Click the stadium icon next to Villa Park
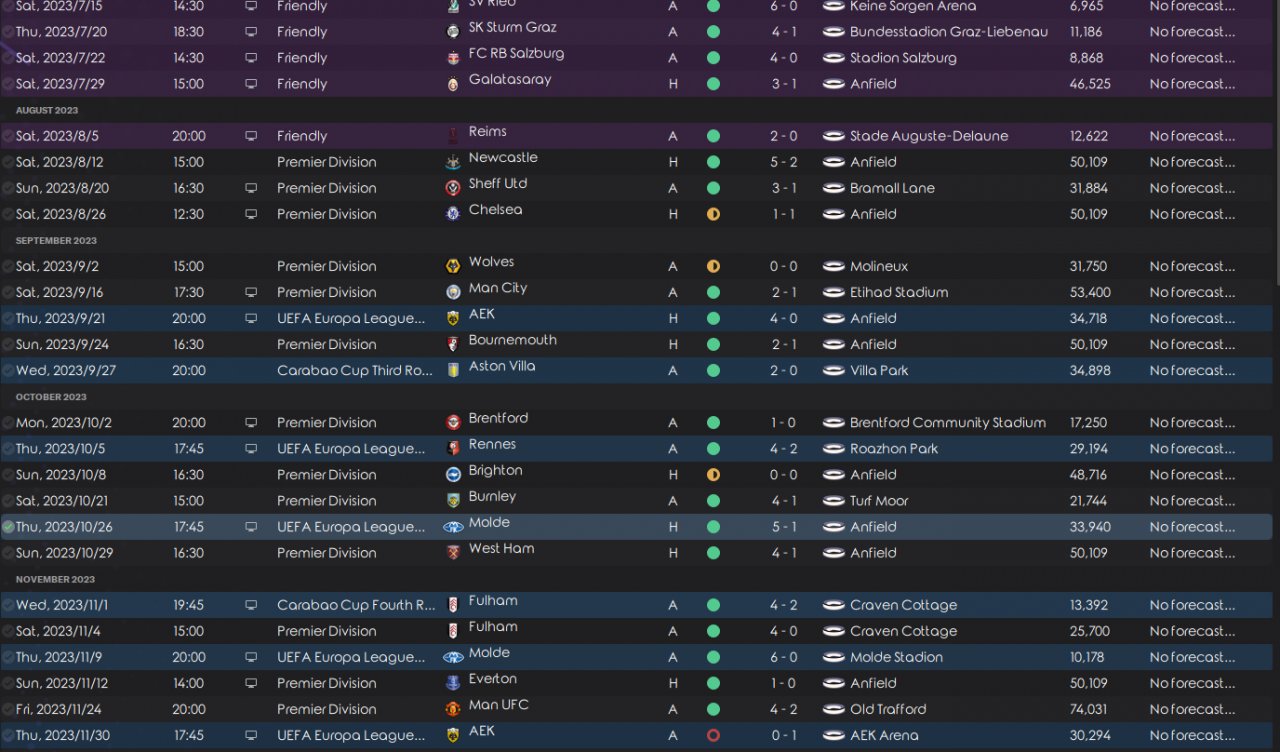The image size is (1280, 752). pyautogui.click(x=833, y=370)
